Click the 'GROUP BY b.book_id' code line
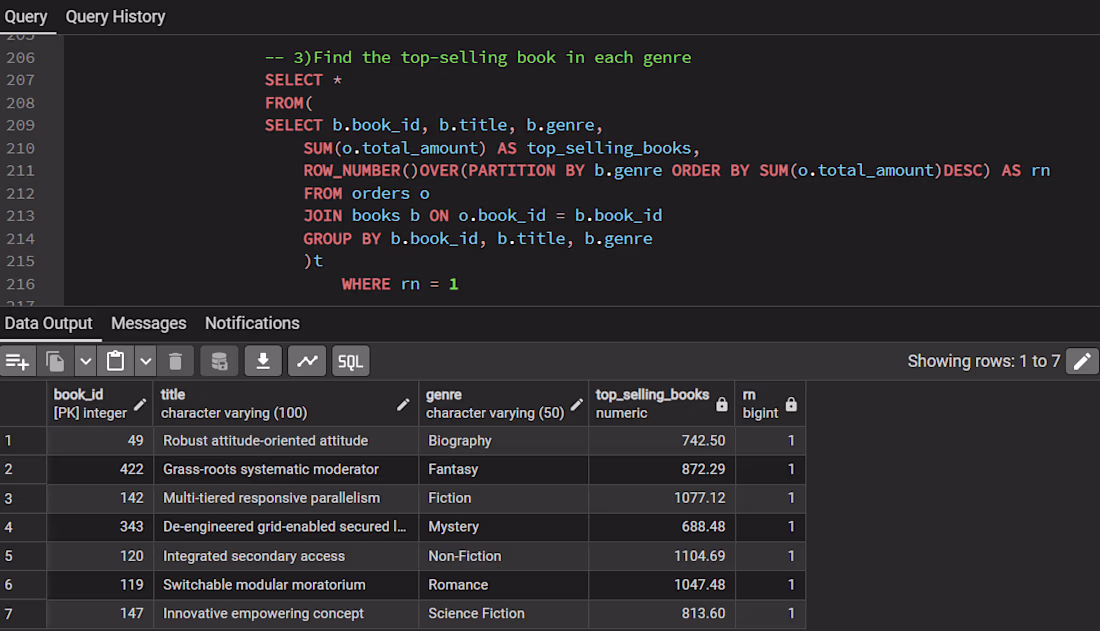The width and height of the screenshot is (1100, 631). click(x=478, y=239)
